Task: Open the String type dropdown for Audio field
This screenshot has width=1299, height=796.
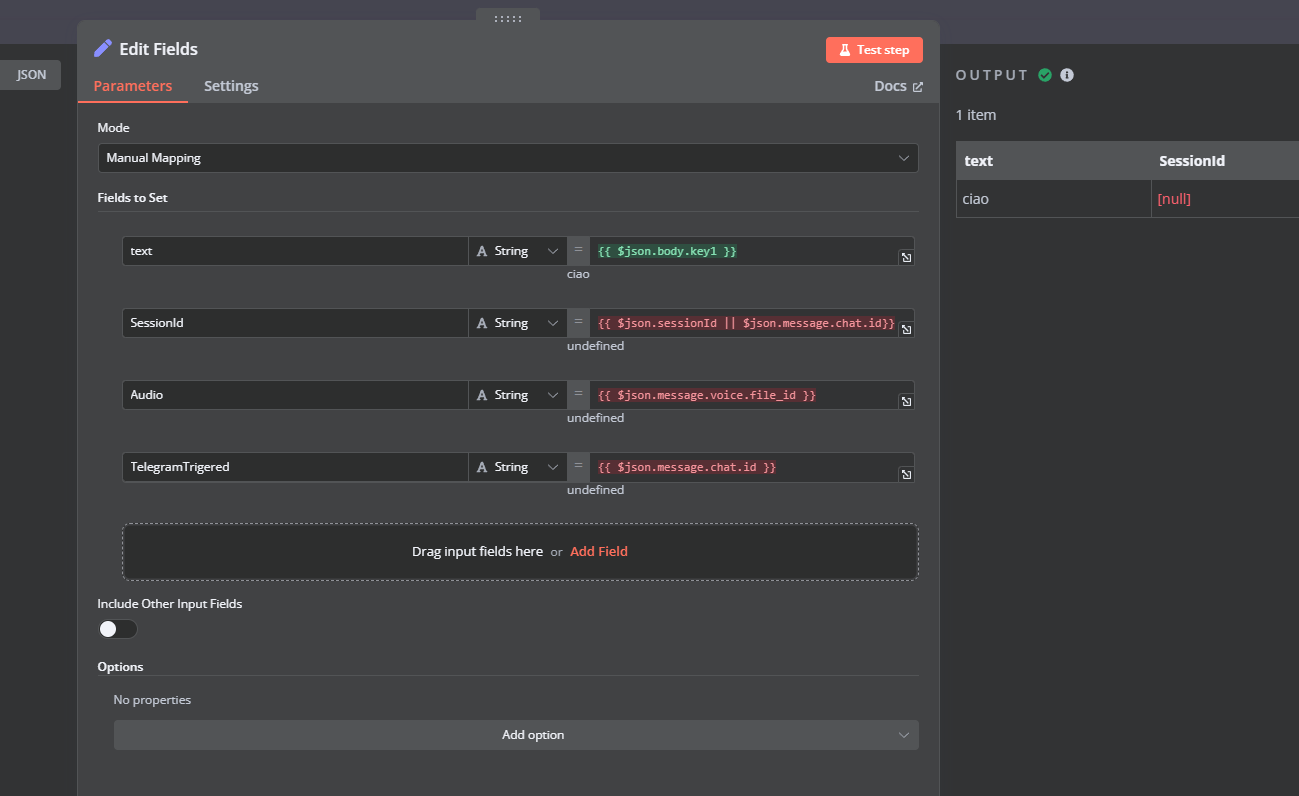Action: pos(516,394)
